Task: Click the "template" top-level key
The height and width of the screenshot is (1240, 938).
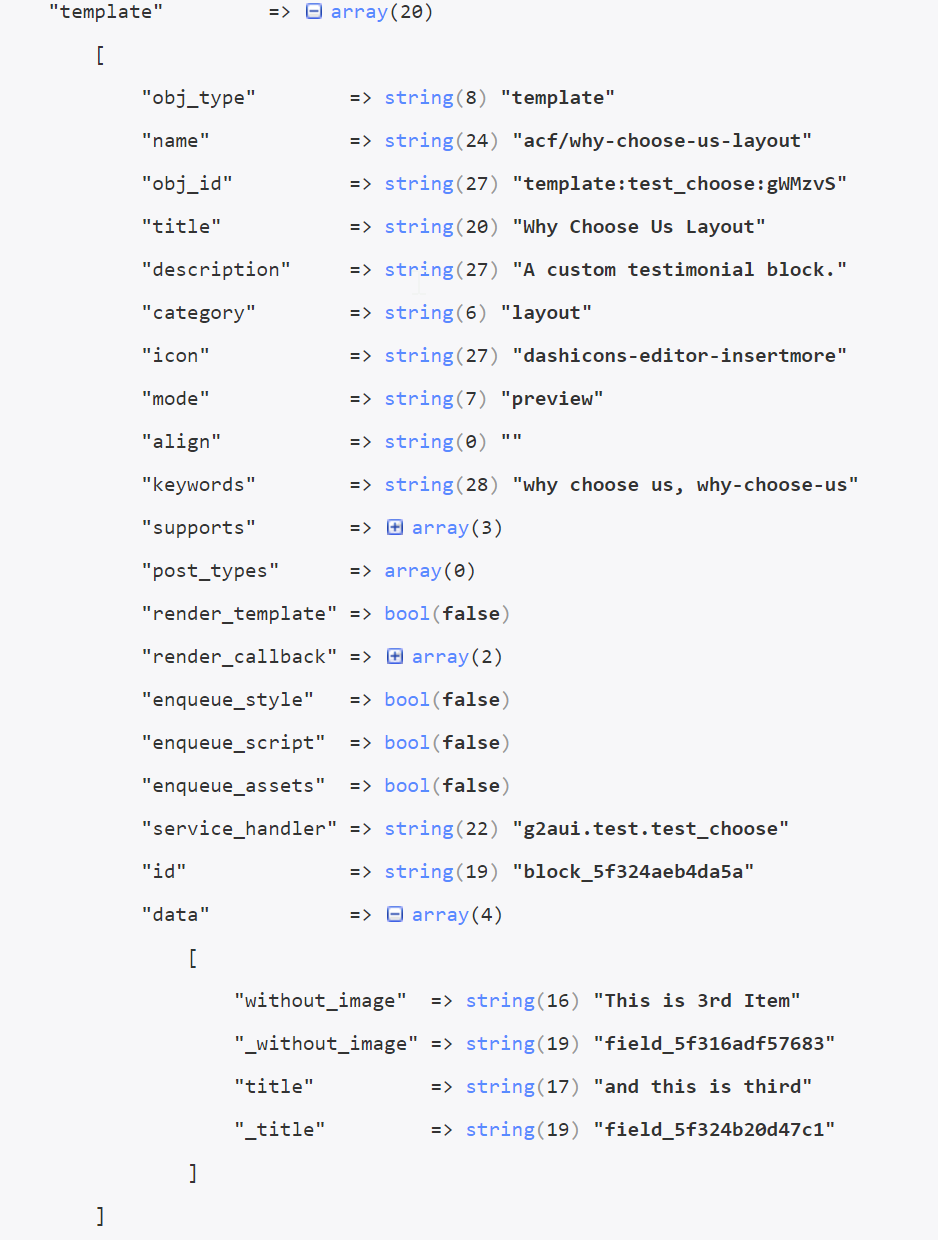Action: click(x=106, y=13)
